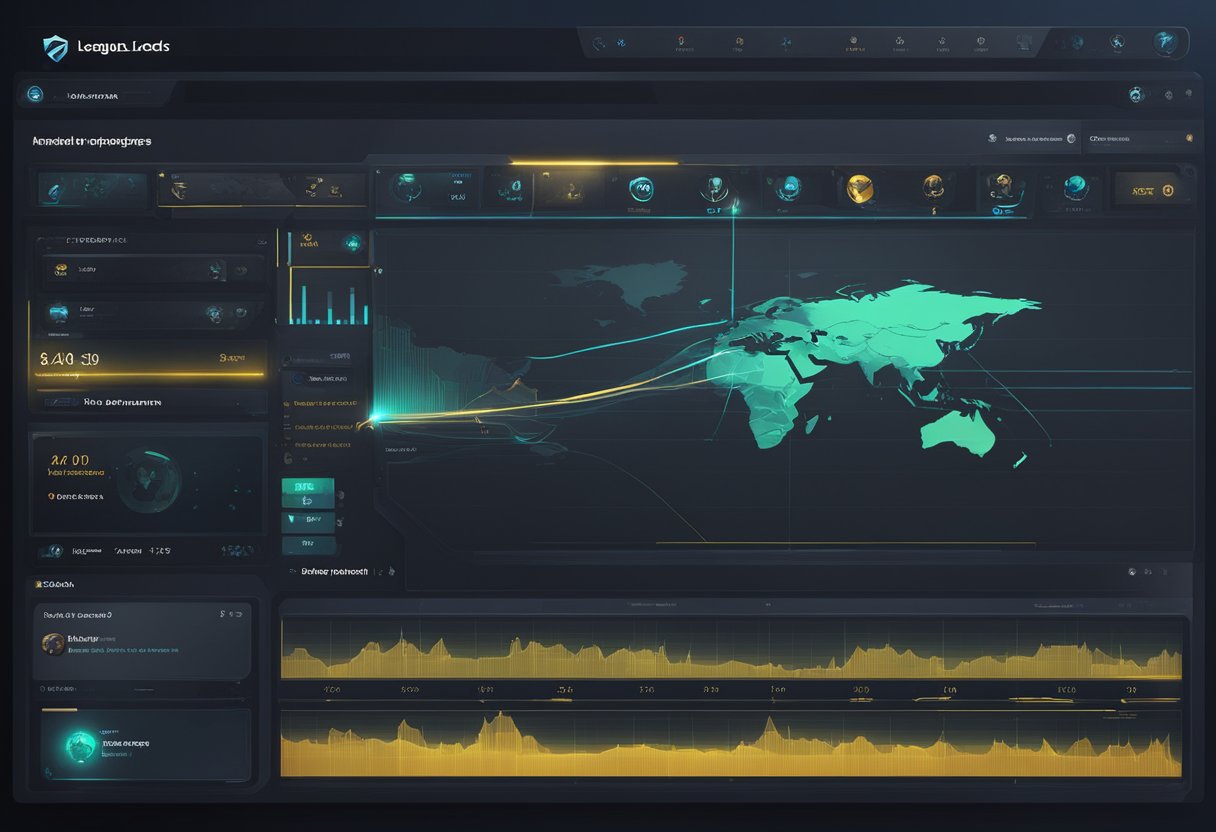This screenshot has width=1216, height=832.
Task: Toggle the round switch on first left list row
Action: pos(215,270)
